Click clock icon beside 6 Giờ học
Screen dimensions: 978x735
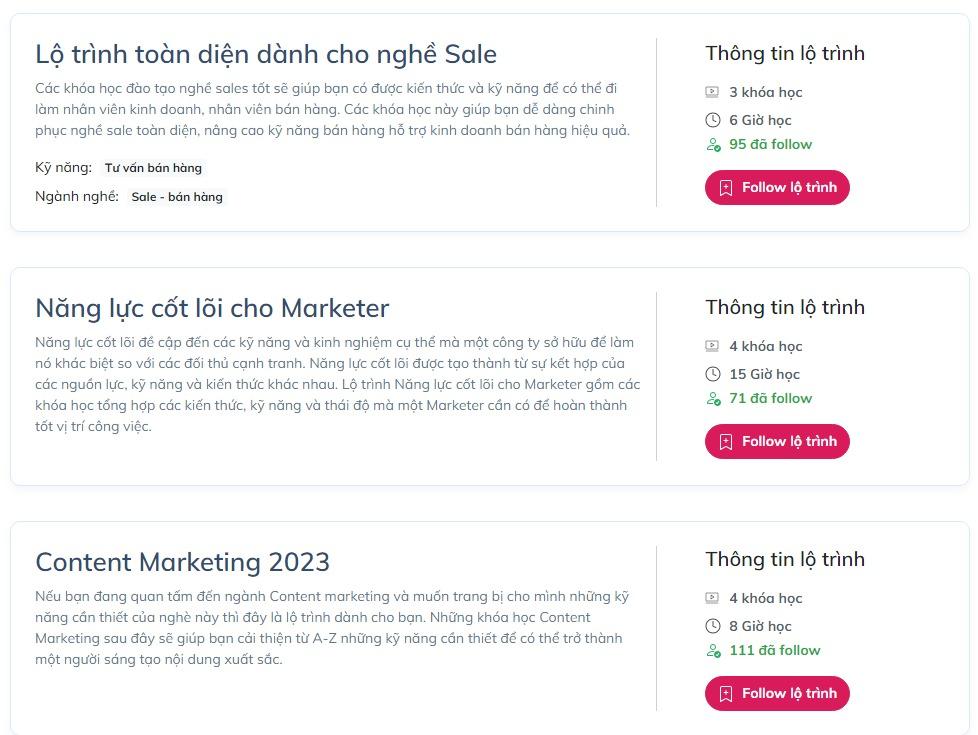click(x=712, y=120)
